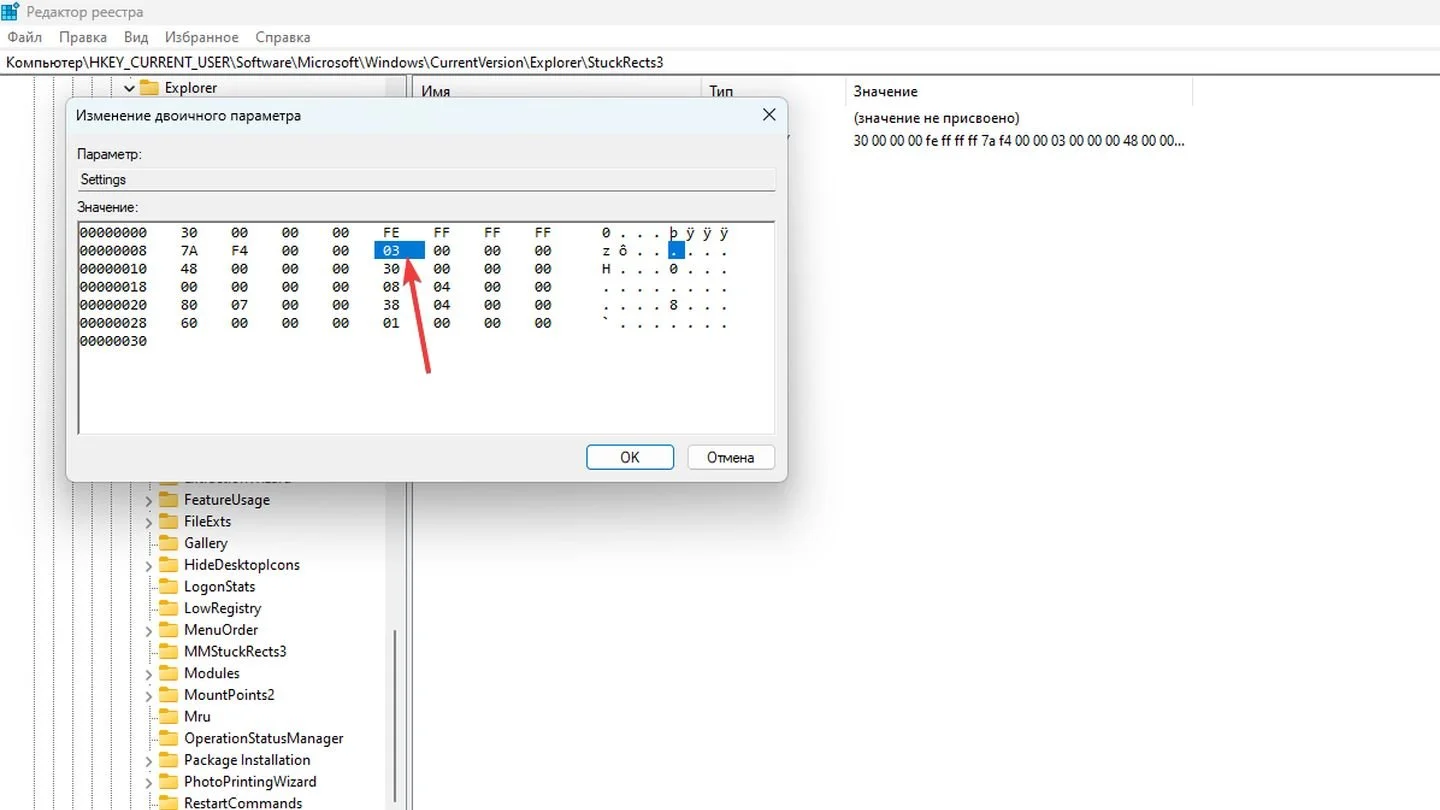The height and width of the screenshot is (810, 1440).
Task: Click the Mru folder icon
Action: [168, 716]
